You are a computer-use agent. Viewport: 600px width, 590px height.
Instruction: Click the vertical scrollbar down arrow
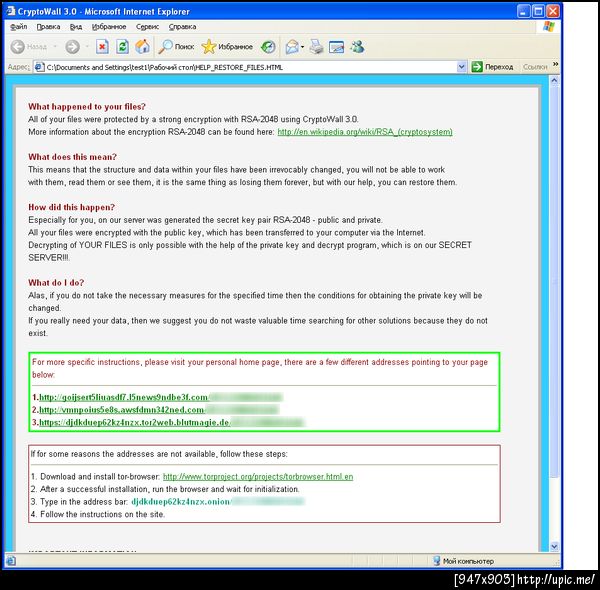pos(554,546)
